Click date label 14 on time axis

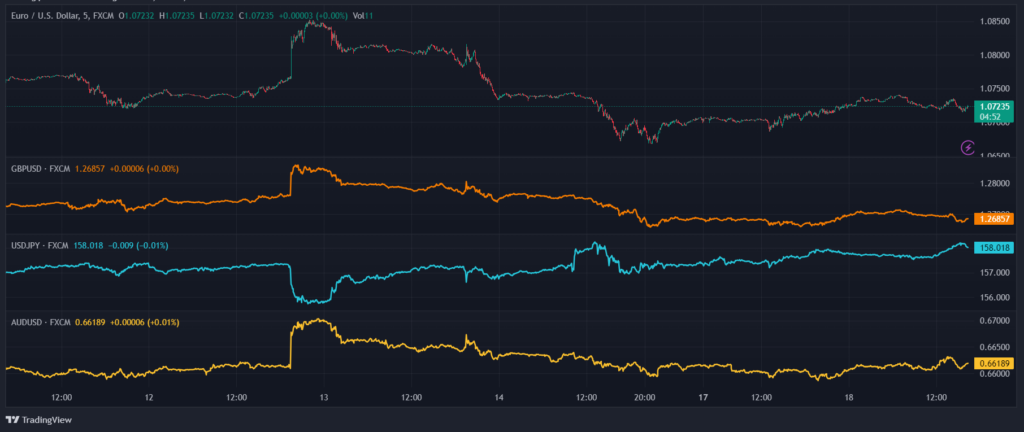499,397
